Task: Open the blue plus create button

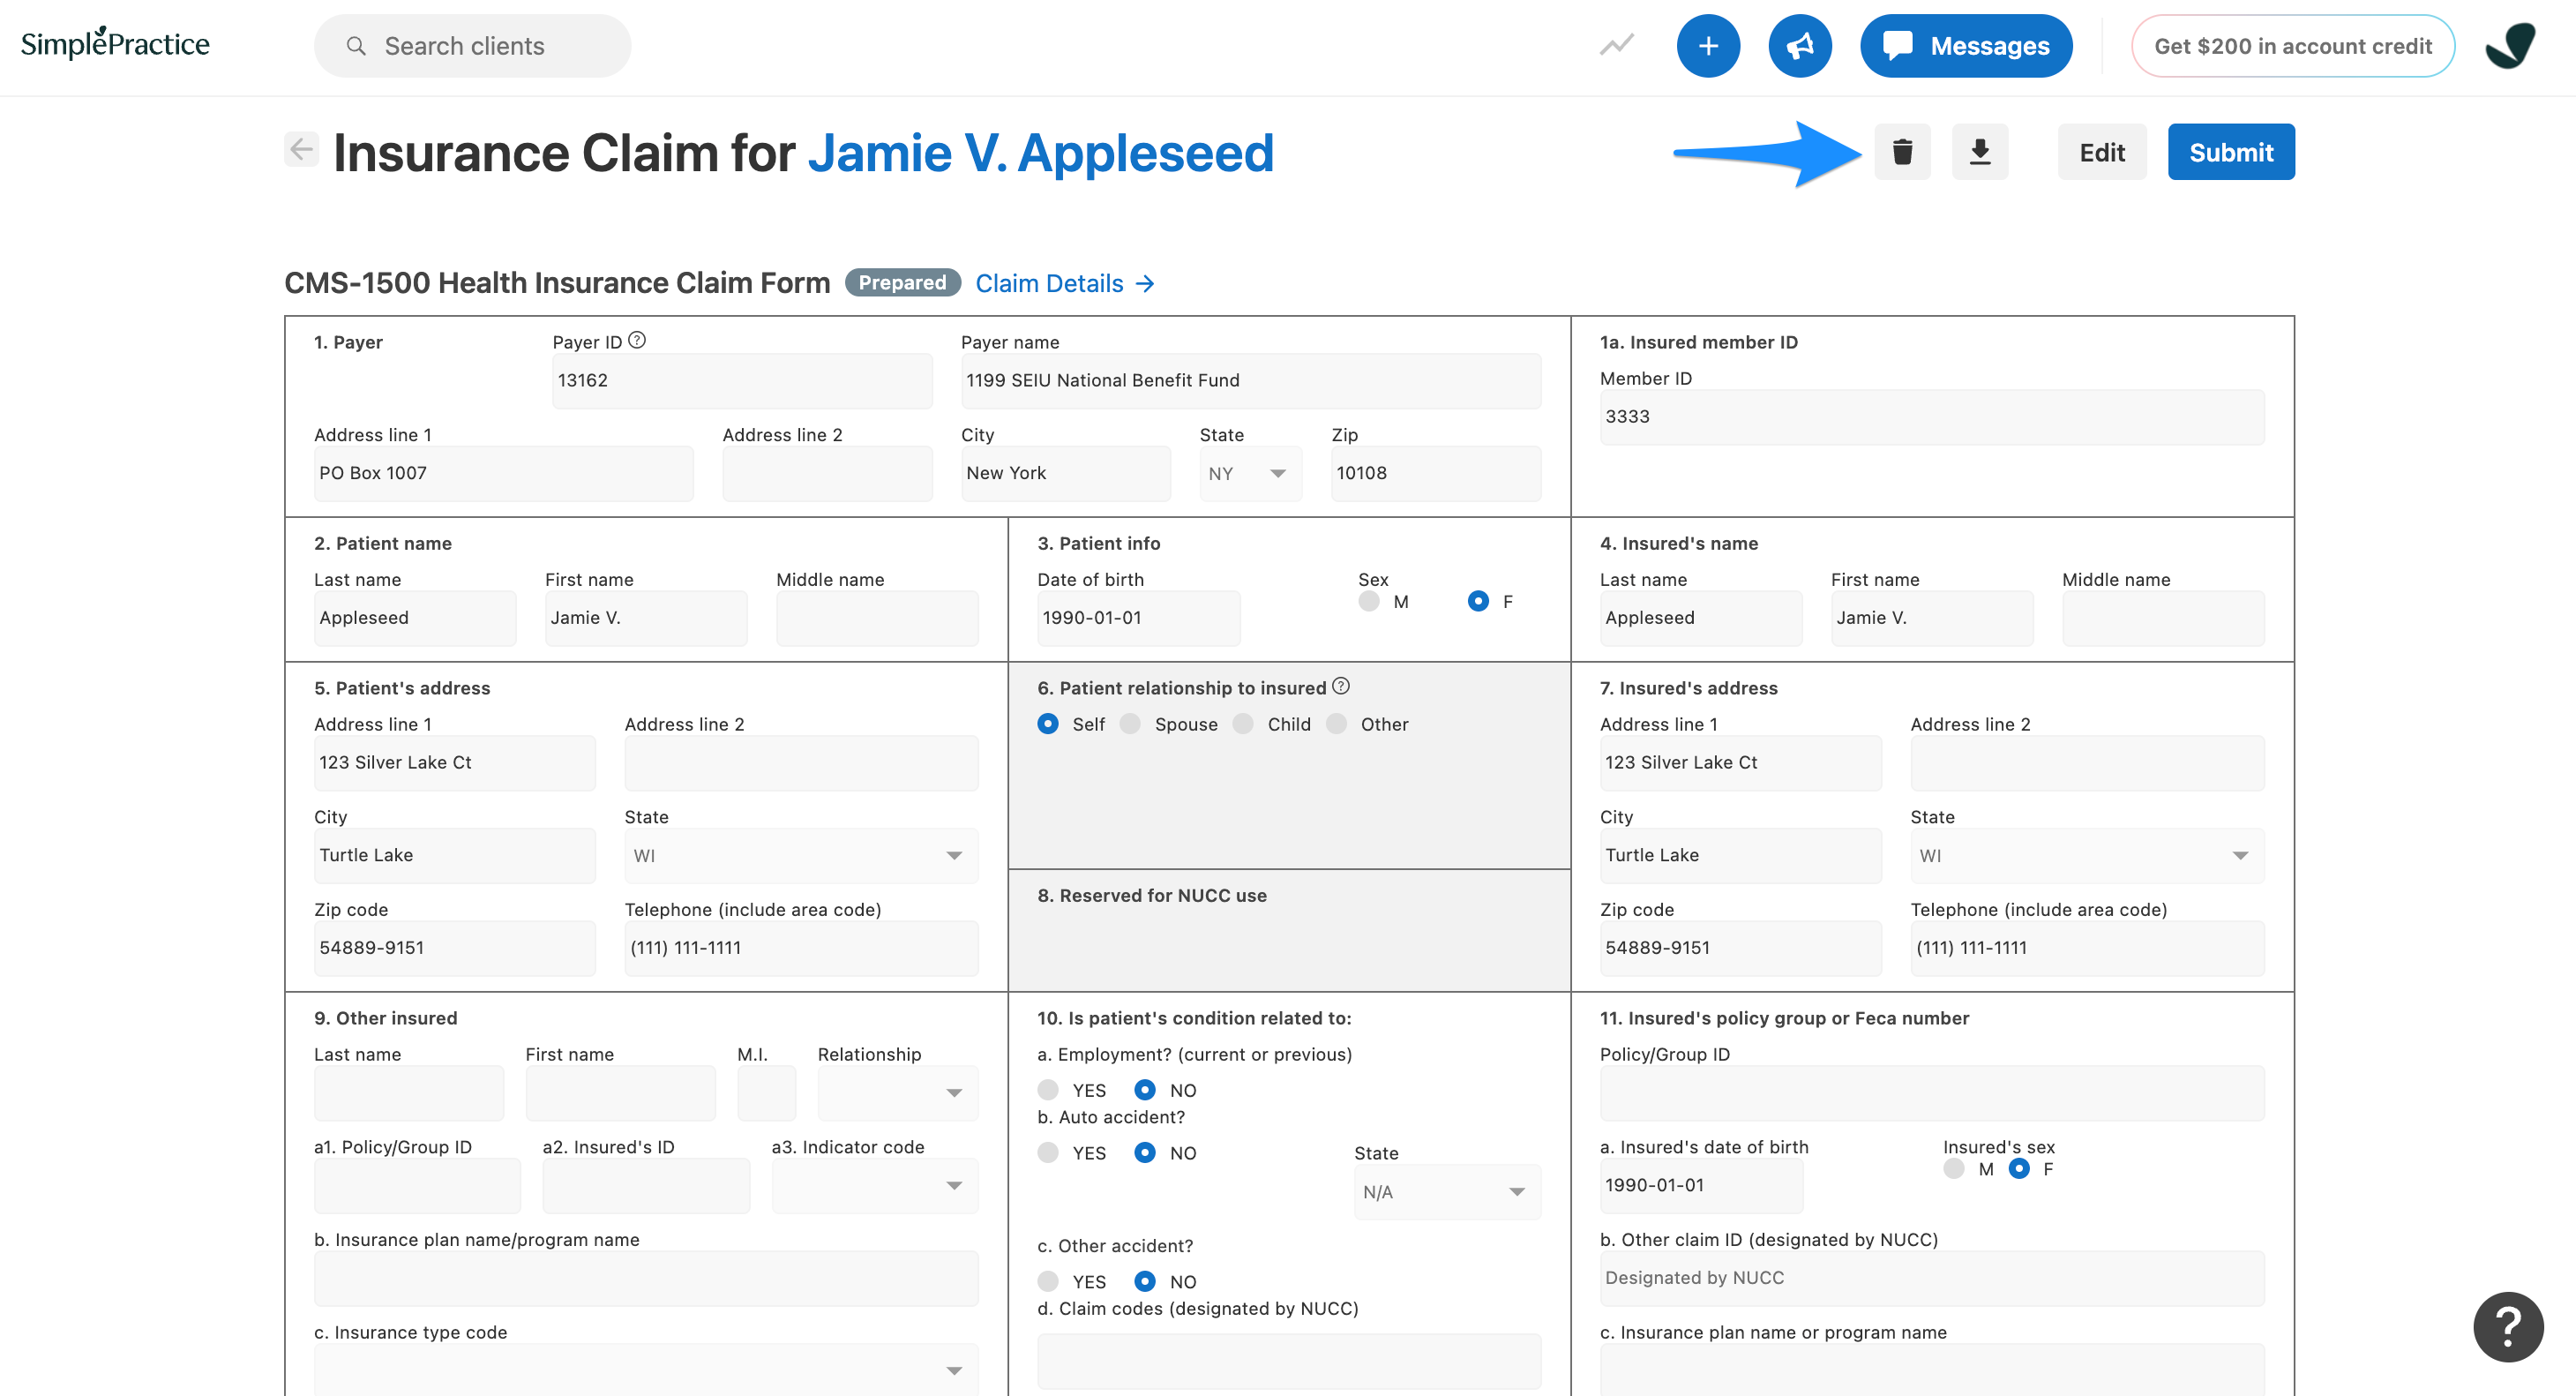Action: (x=1708, y=46)
